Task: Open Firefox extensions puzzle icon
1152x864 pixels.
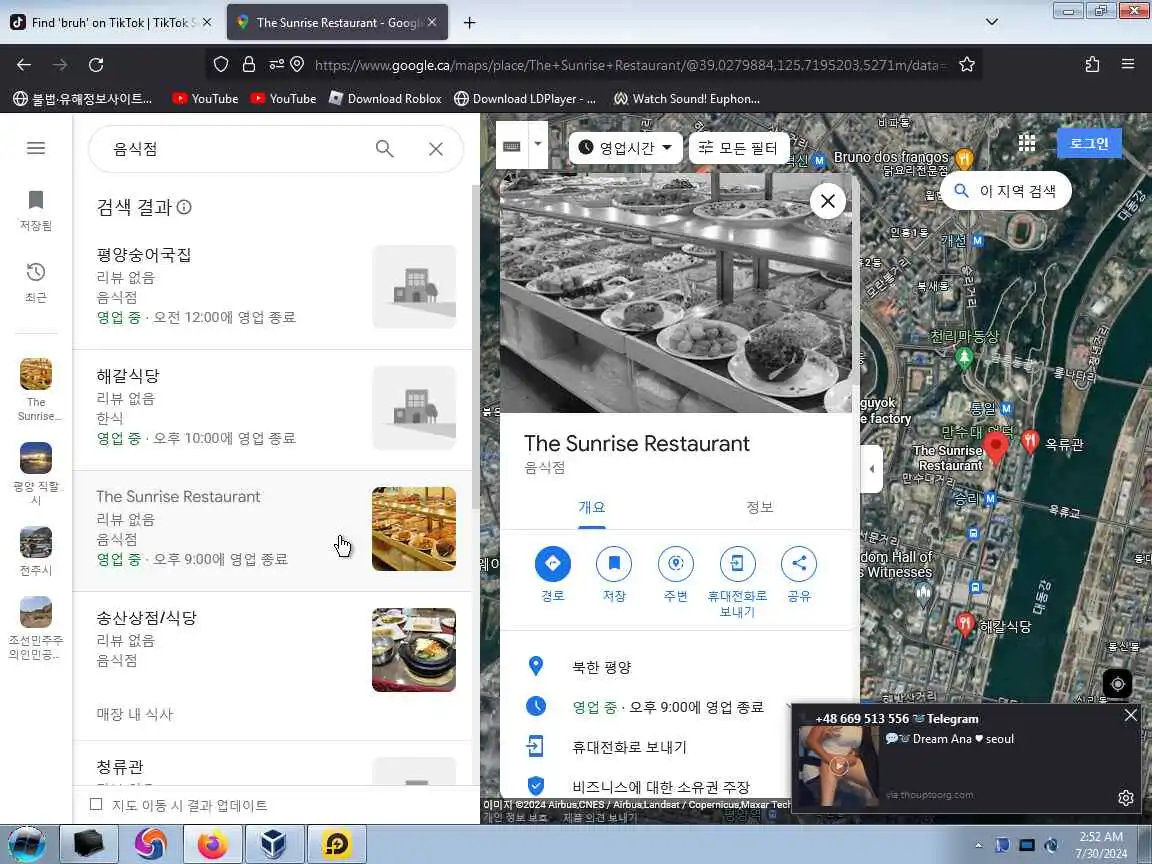Action: tap(1092, 65)
